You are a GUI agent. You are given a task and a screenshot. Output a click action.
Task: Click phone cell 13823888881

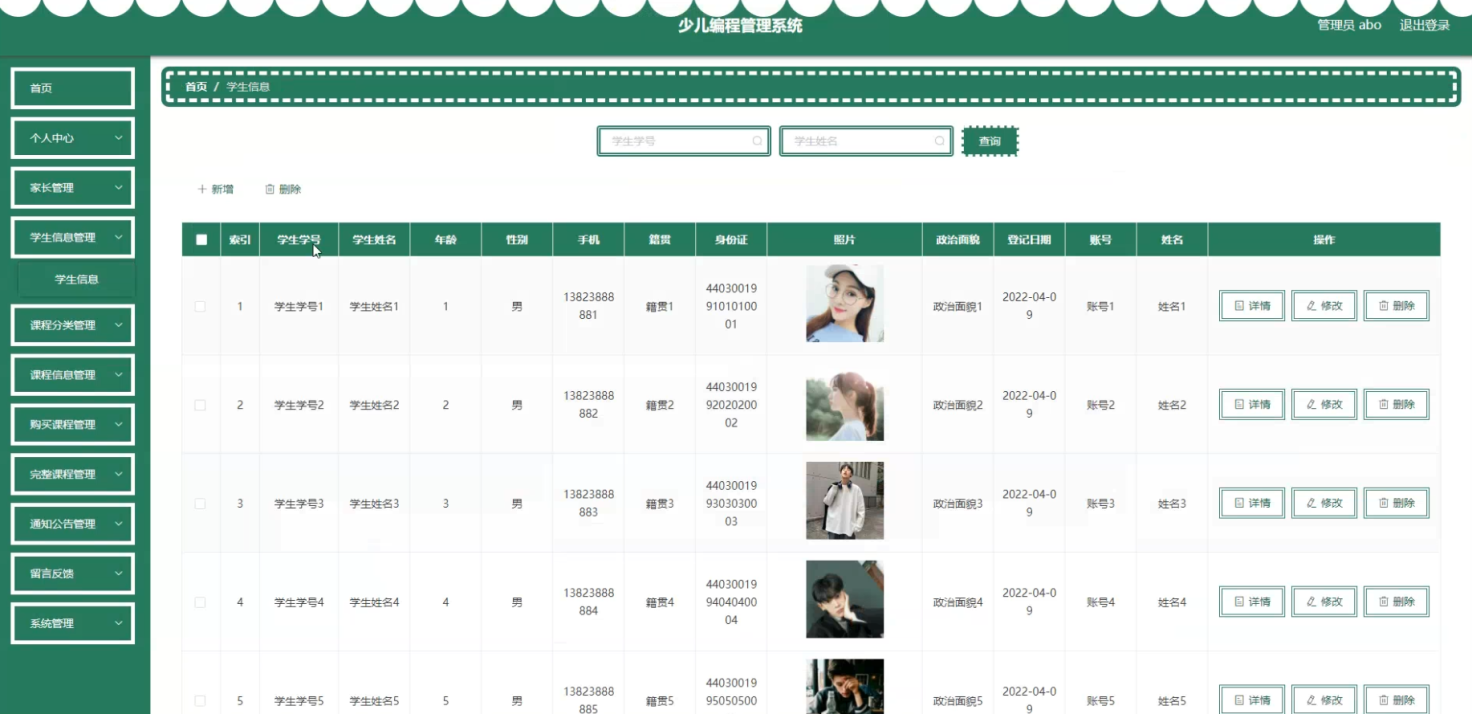tap(588, 306)
